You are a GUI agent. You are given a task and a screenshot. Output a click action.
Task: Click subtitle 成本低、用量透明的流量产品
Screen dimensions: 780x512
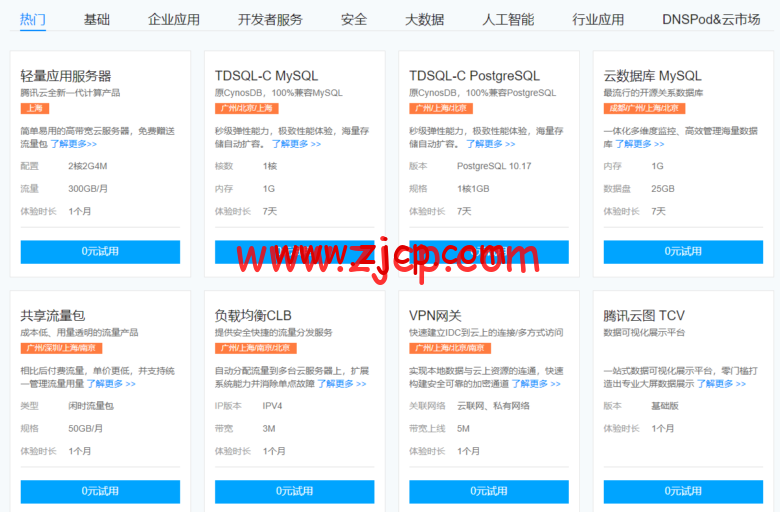point(79,332)
